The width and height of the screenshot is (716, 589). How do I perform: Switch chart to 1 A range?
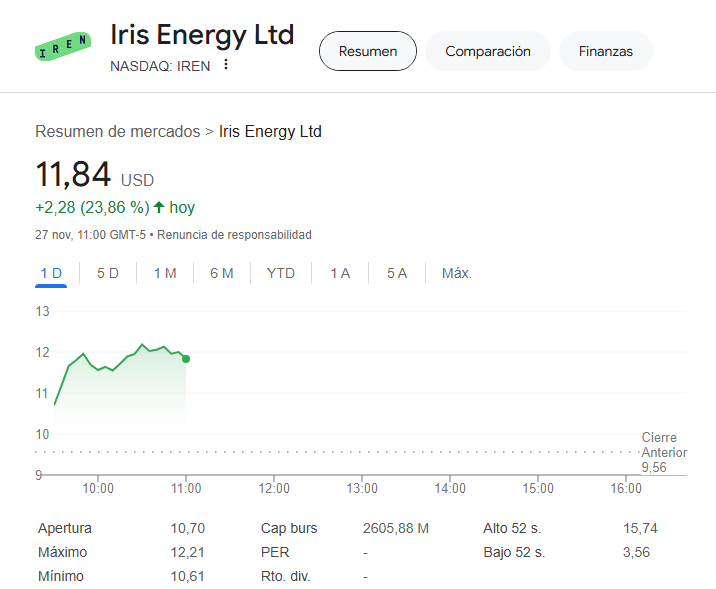pos(340,273)
